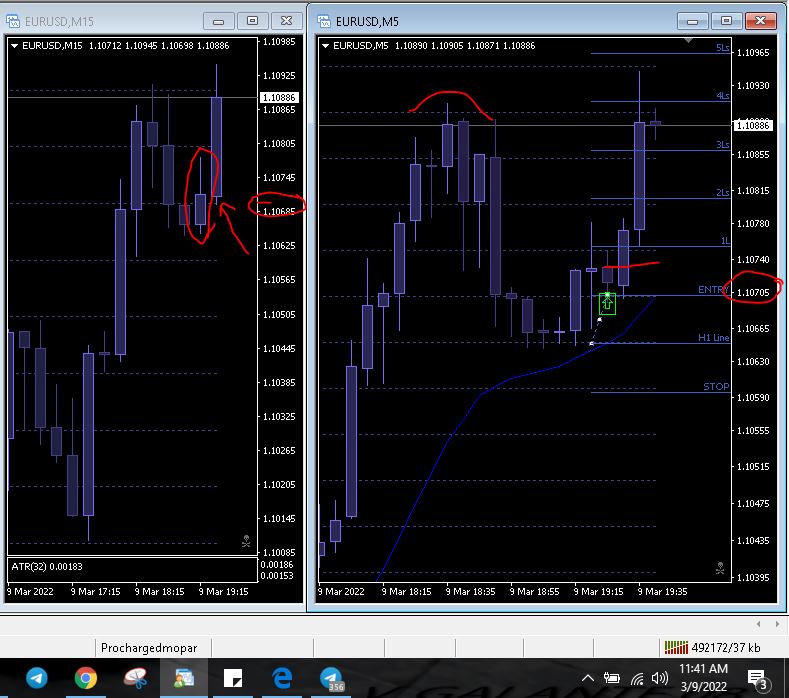Click the skull icon in M5 chart
Viewport: 789px width, 698px height.
coord(720,568)
